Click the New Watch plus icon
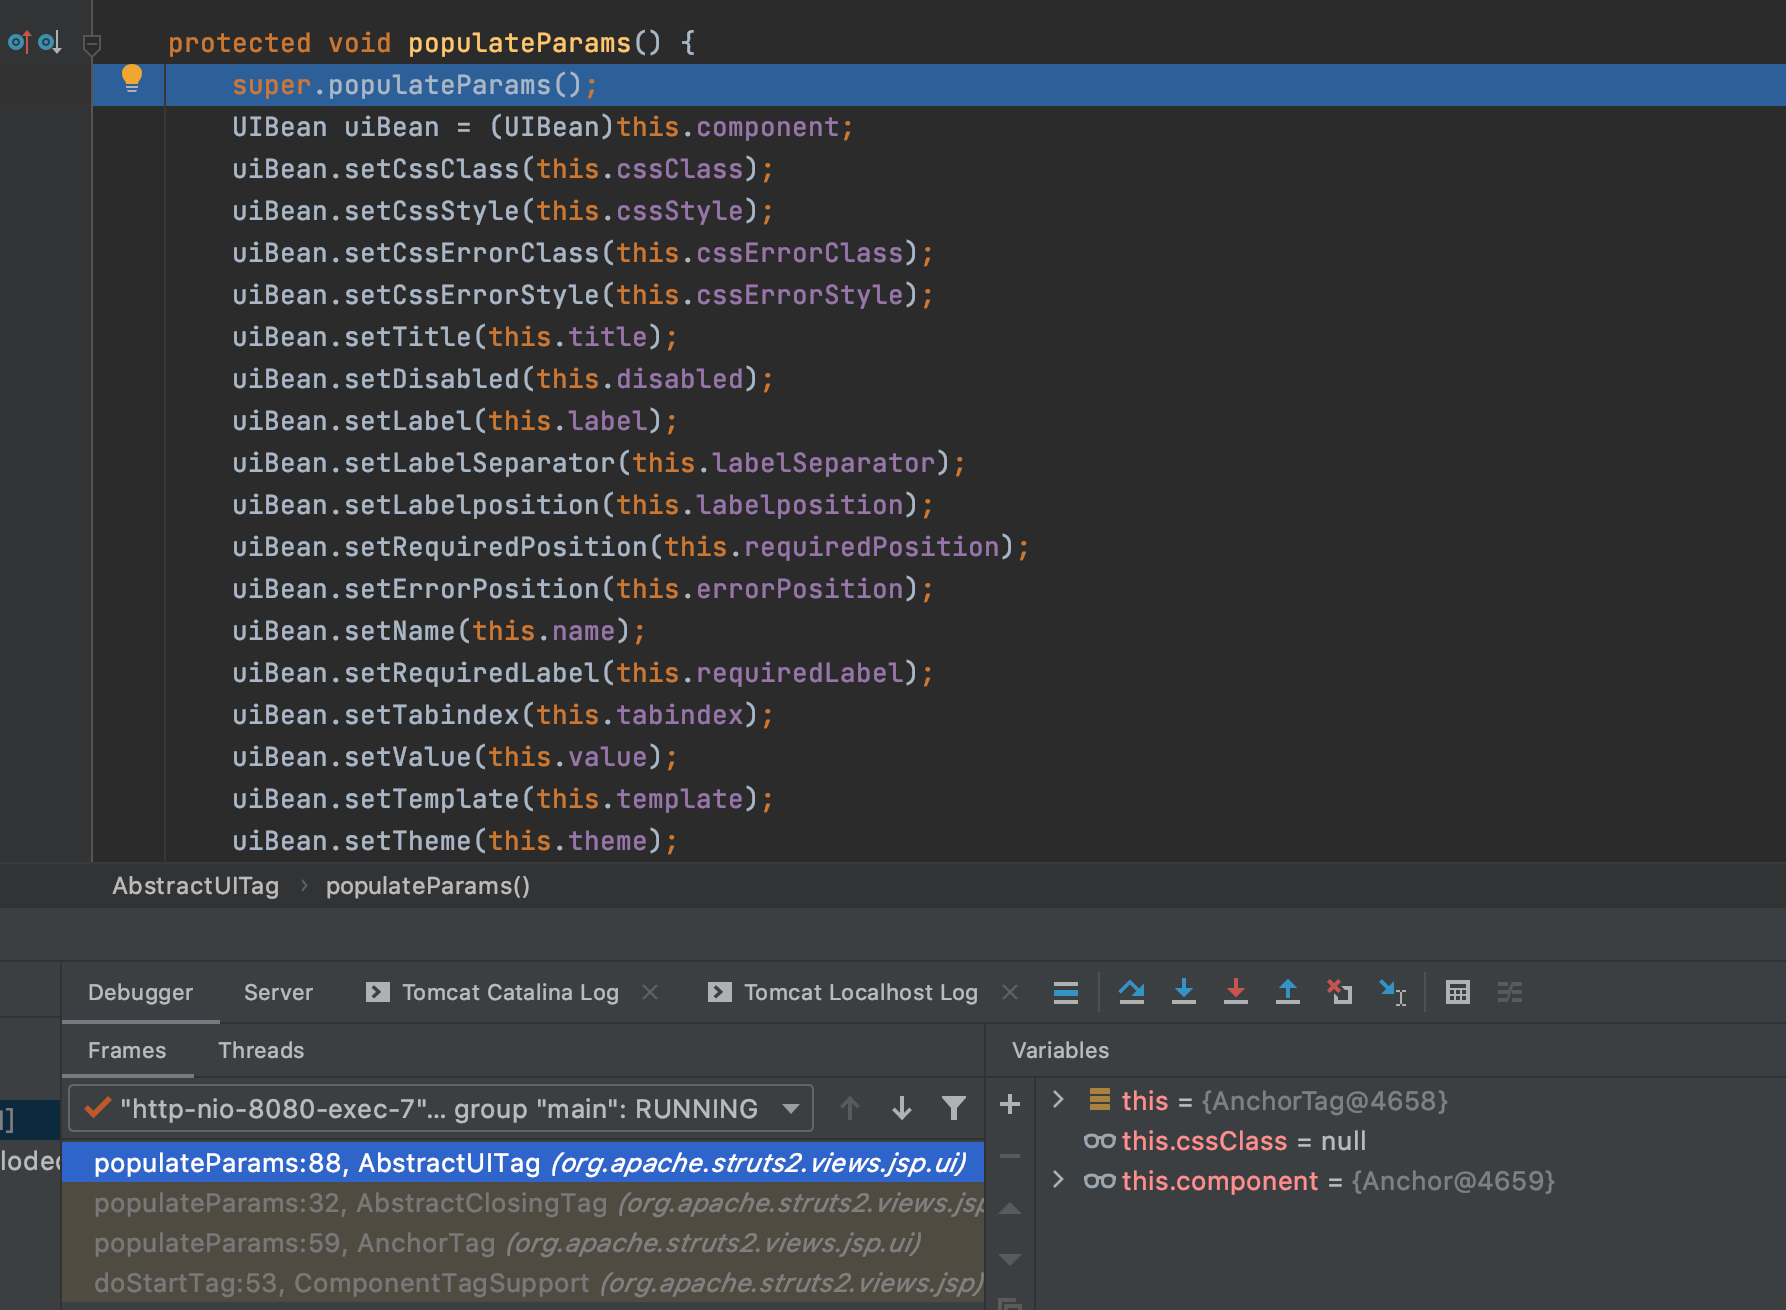This screenshot has width=1786, height=1310. 1010,1104
